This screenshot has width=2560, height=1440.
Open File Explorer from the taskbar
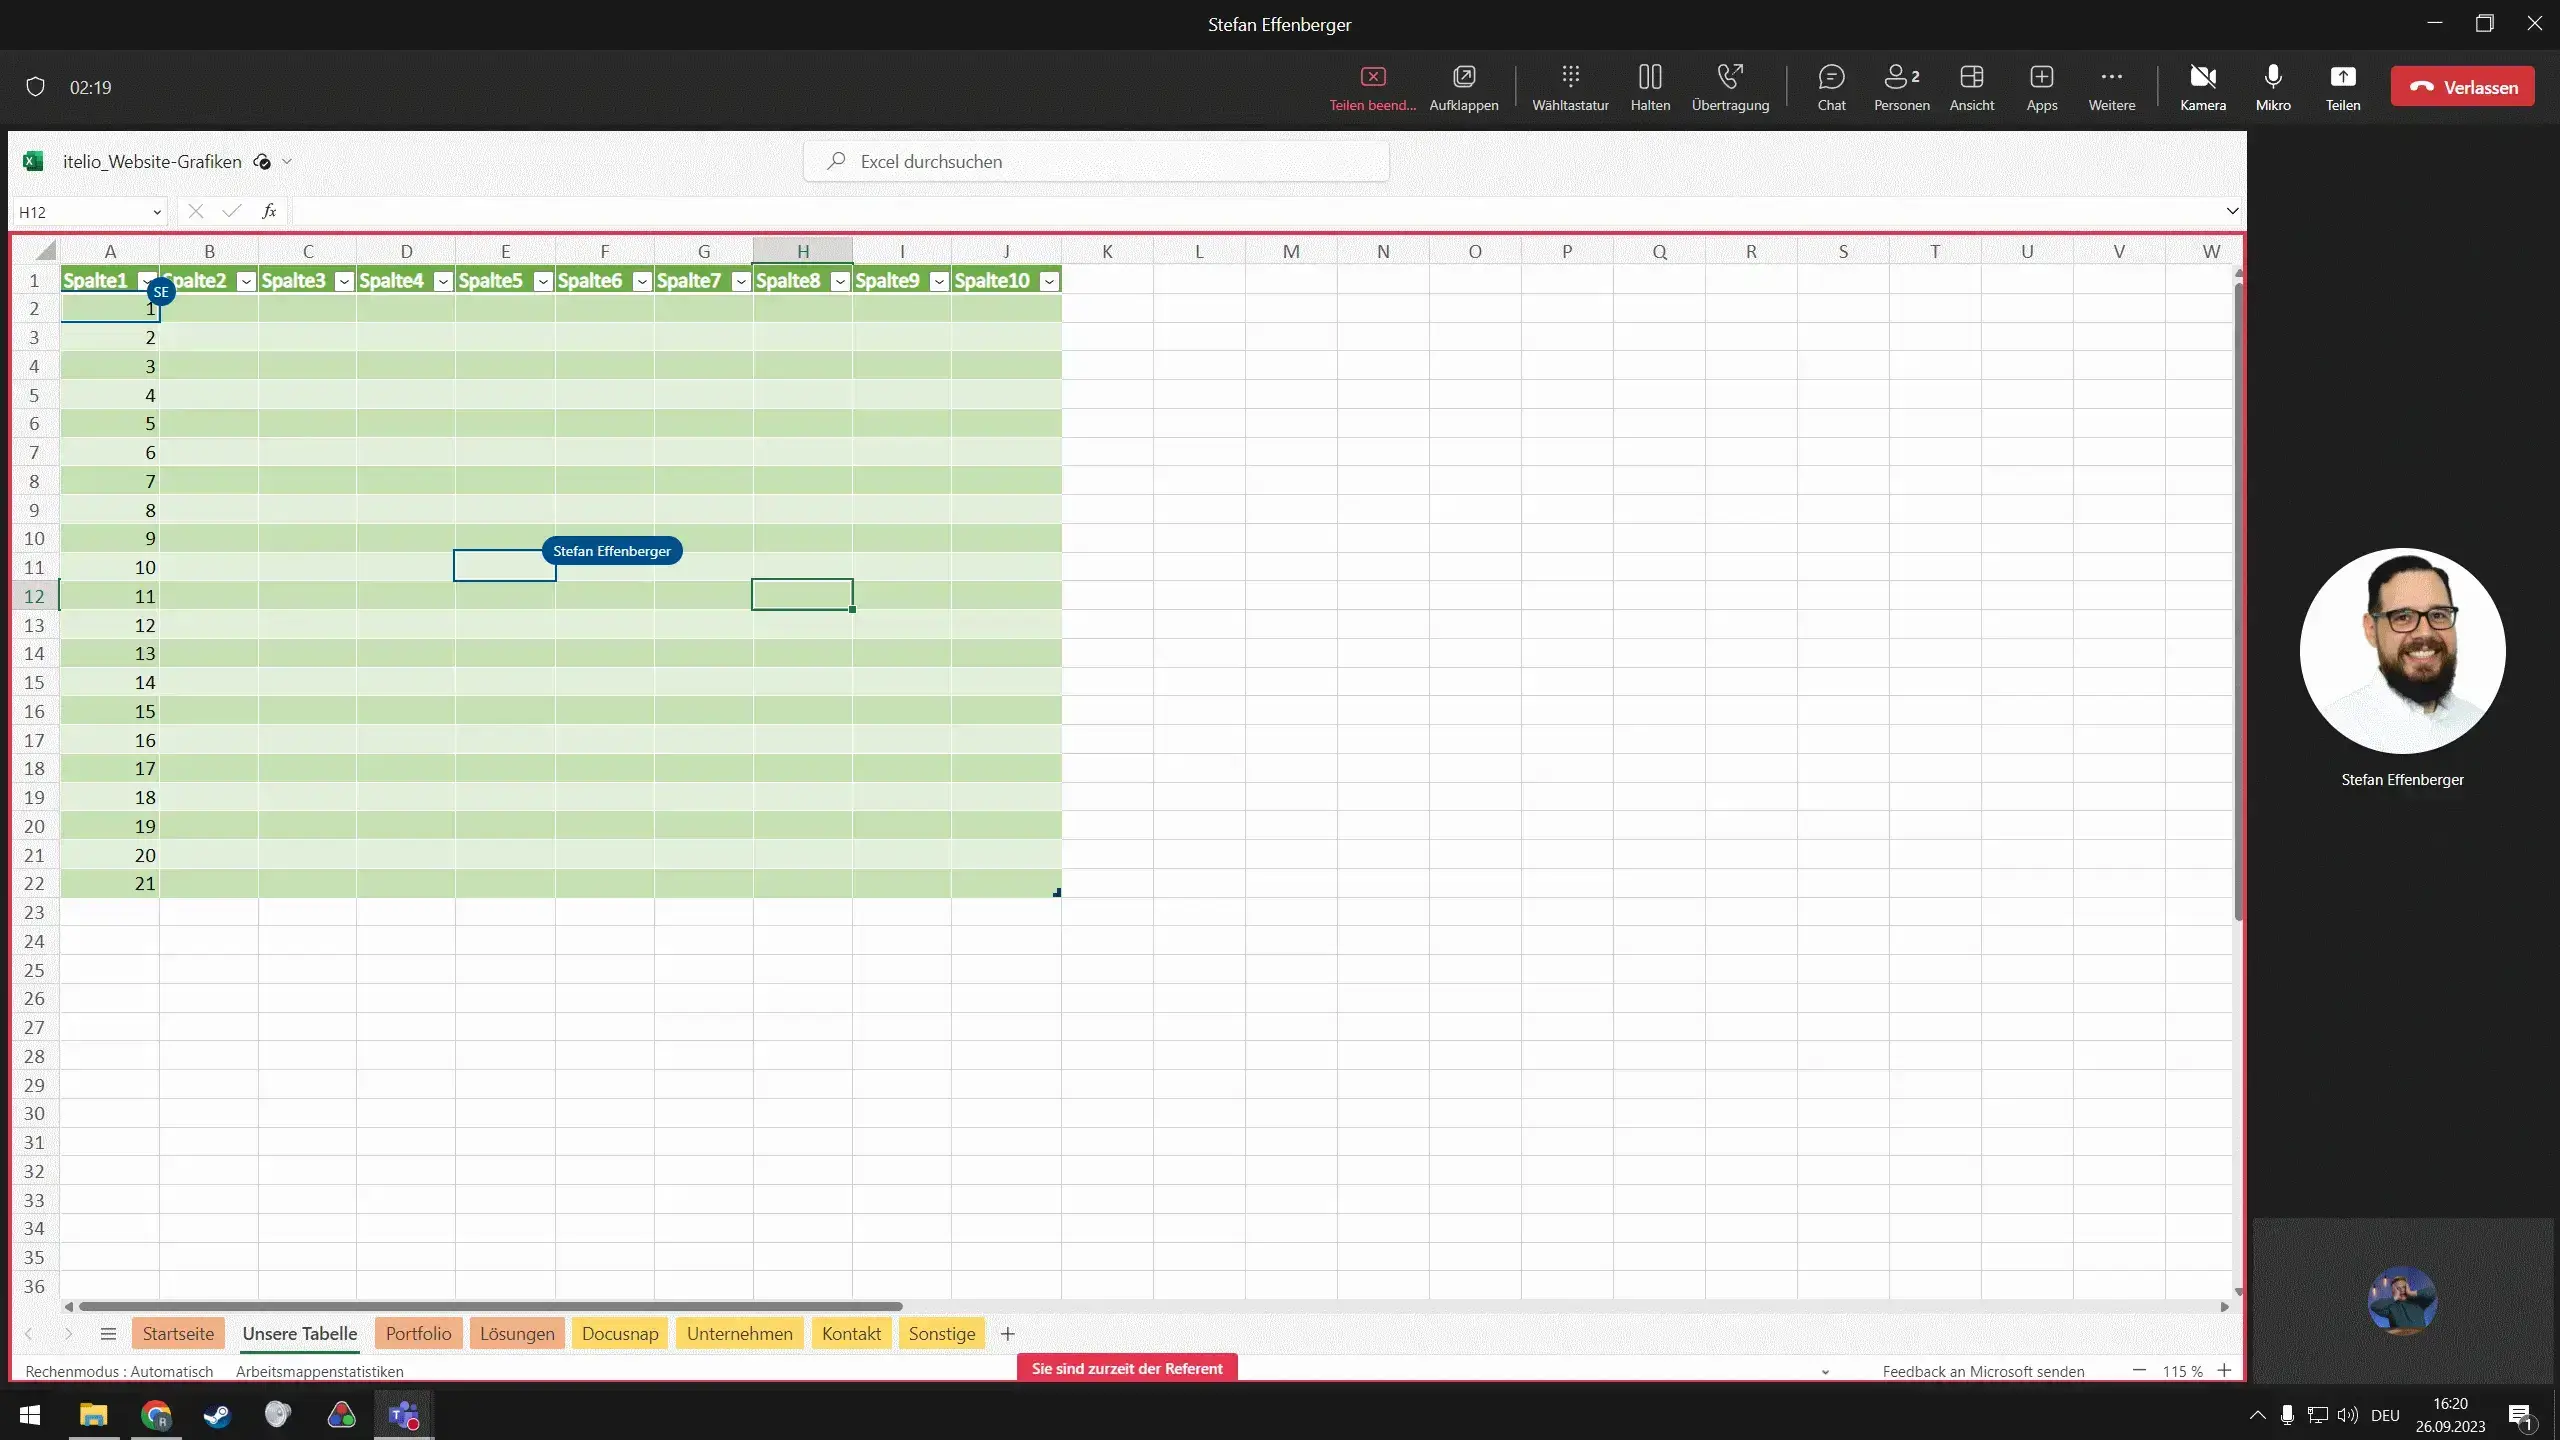coord(93,1415)
